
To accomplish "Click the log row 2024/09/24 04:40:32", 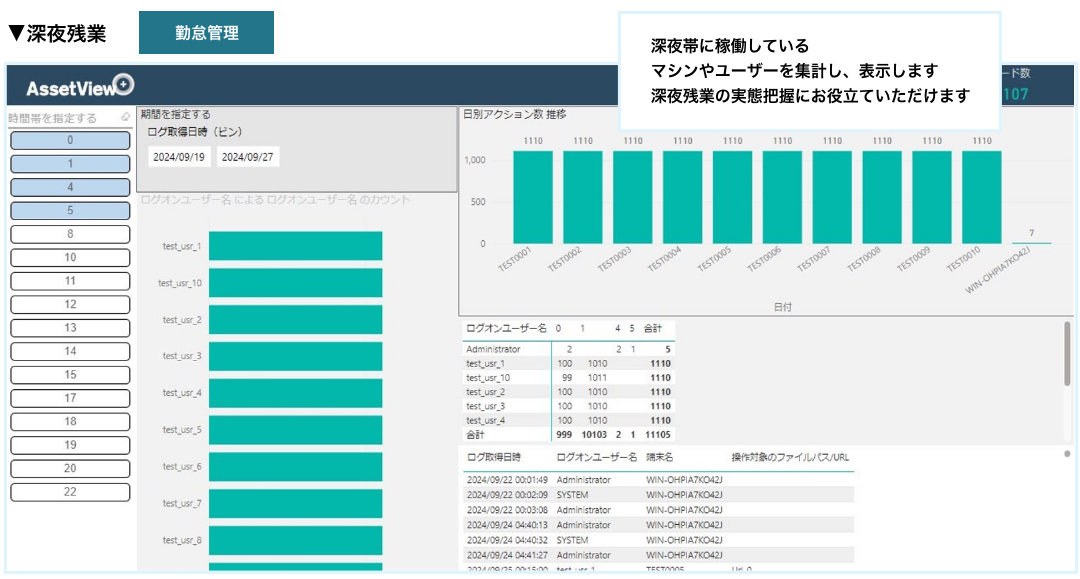I will (659, 540).
